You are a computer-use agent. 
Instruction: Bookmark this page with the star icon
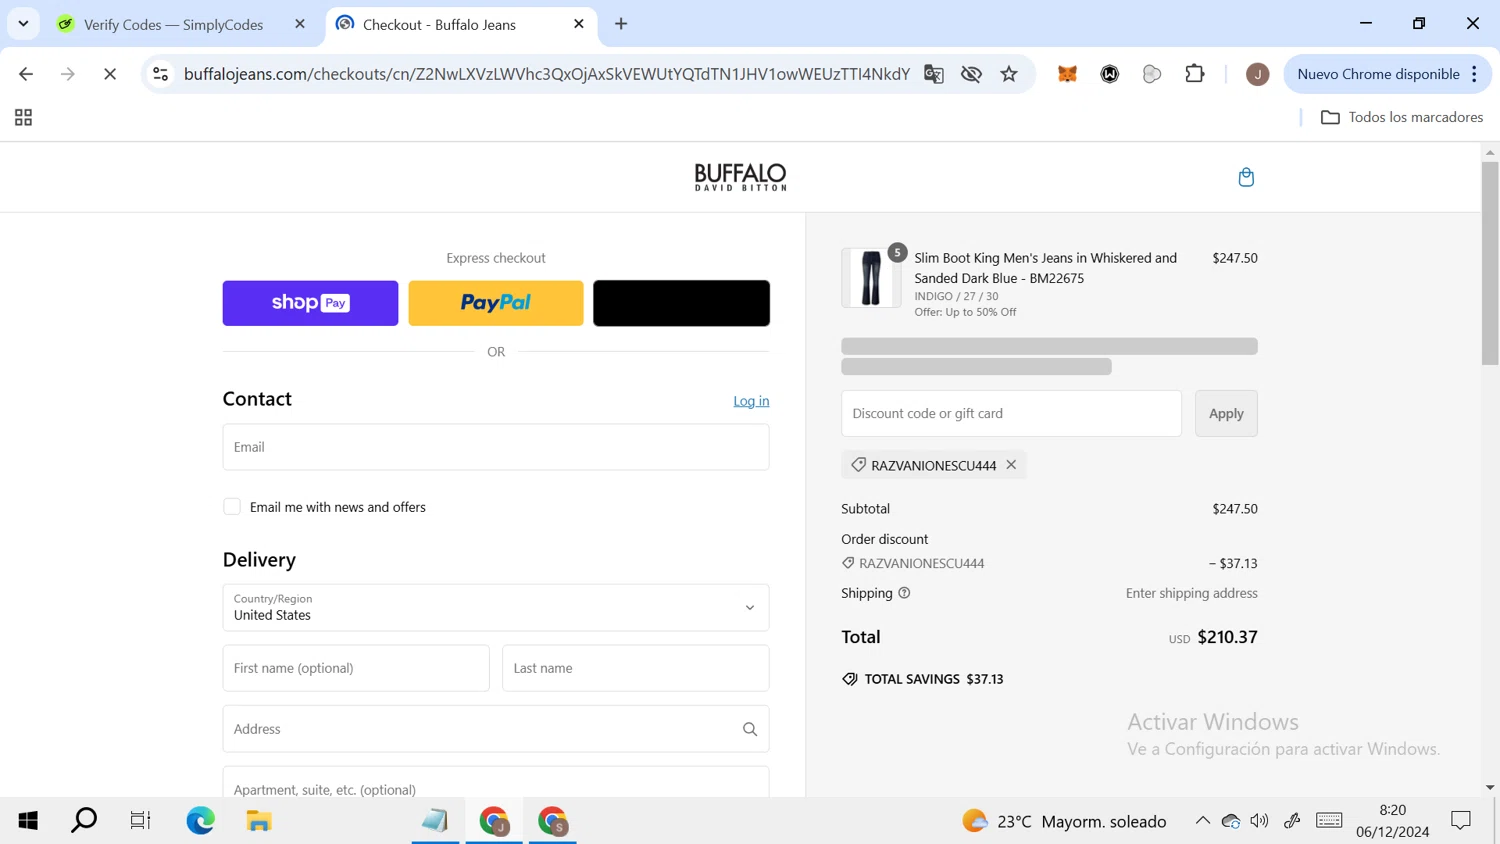[1009, 74]
